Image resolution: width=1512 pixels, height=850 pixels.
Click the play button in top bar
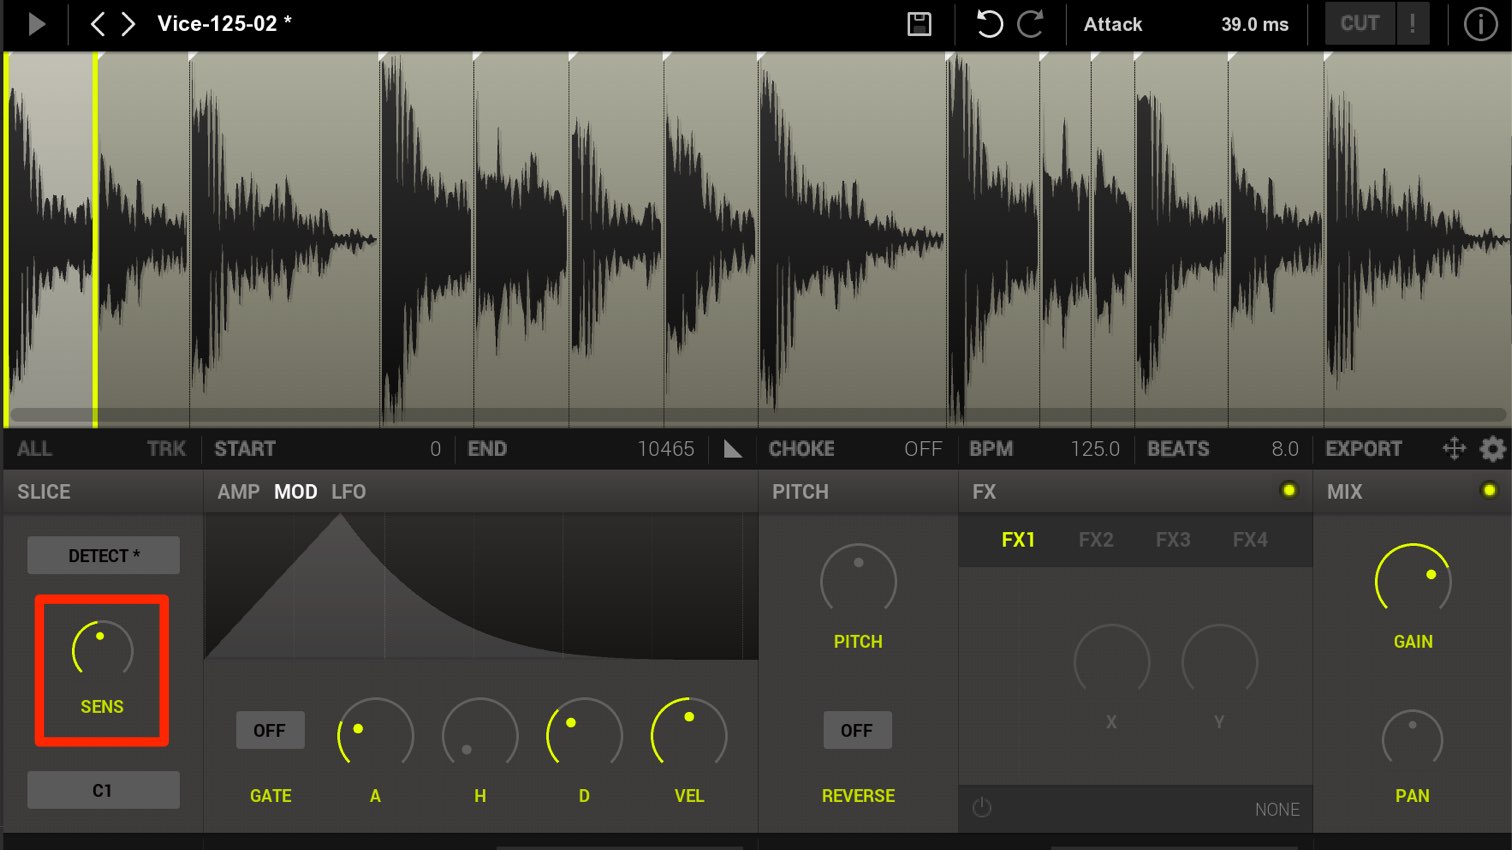point(37,24)
